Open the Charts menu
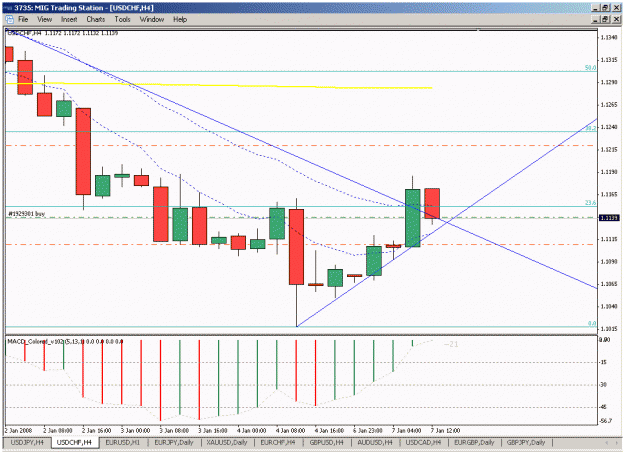The height and width of the screenshot is (452, 625). (x=96, y=19)
